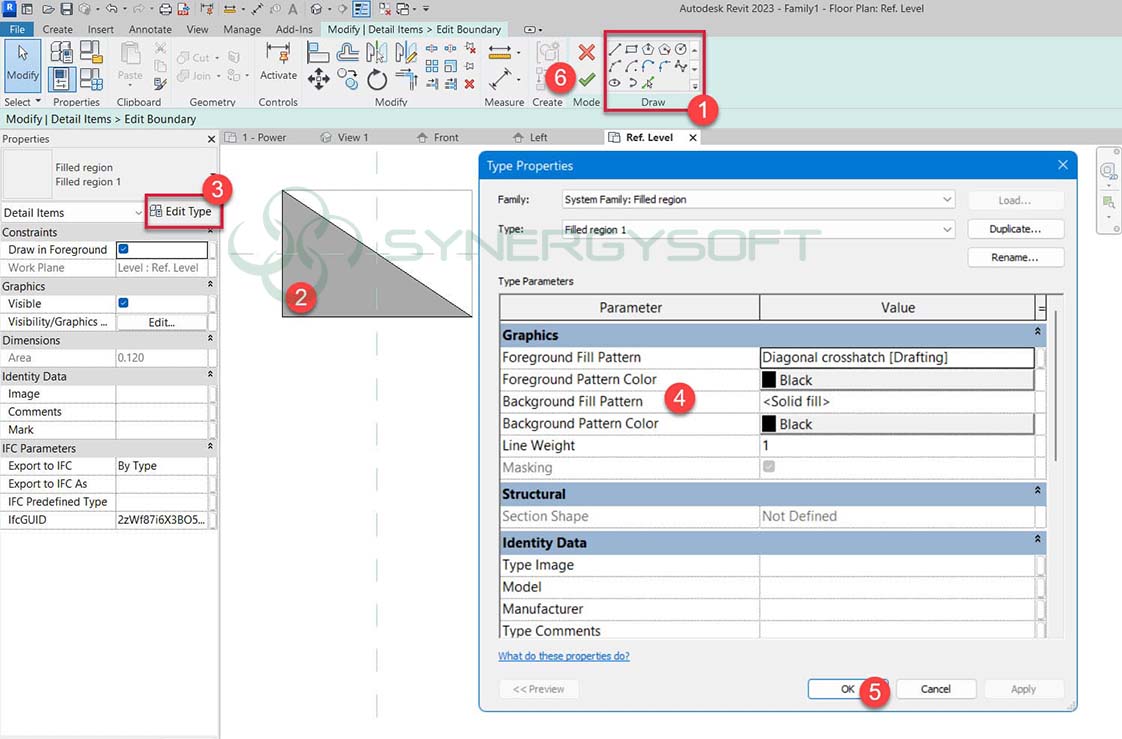Screen dimensions: 1122x739
Task: Click the Save icon in quick access toolbar
Action: point(66,9)
